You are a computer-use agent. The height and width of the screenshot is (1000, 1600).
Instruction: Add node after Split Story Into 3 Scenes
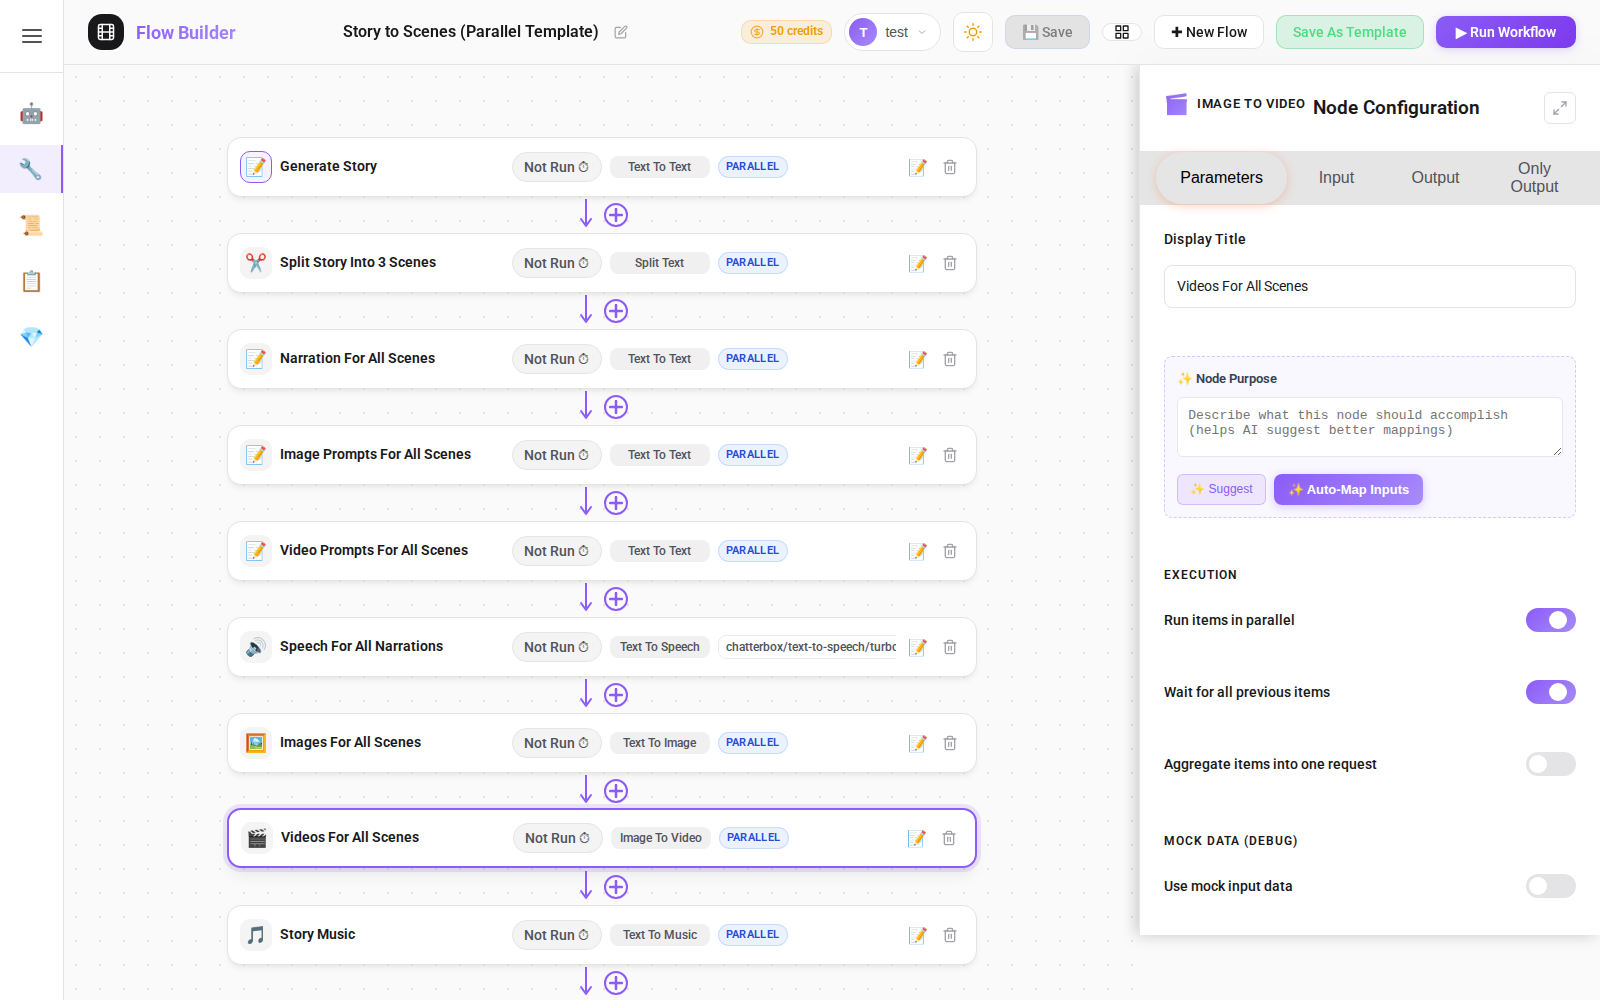pyautogui.click(x=616, y=311)
